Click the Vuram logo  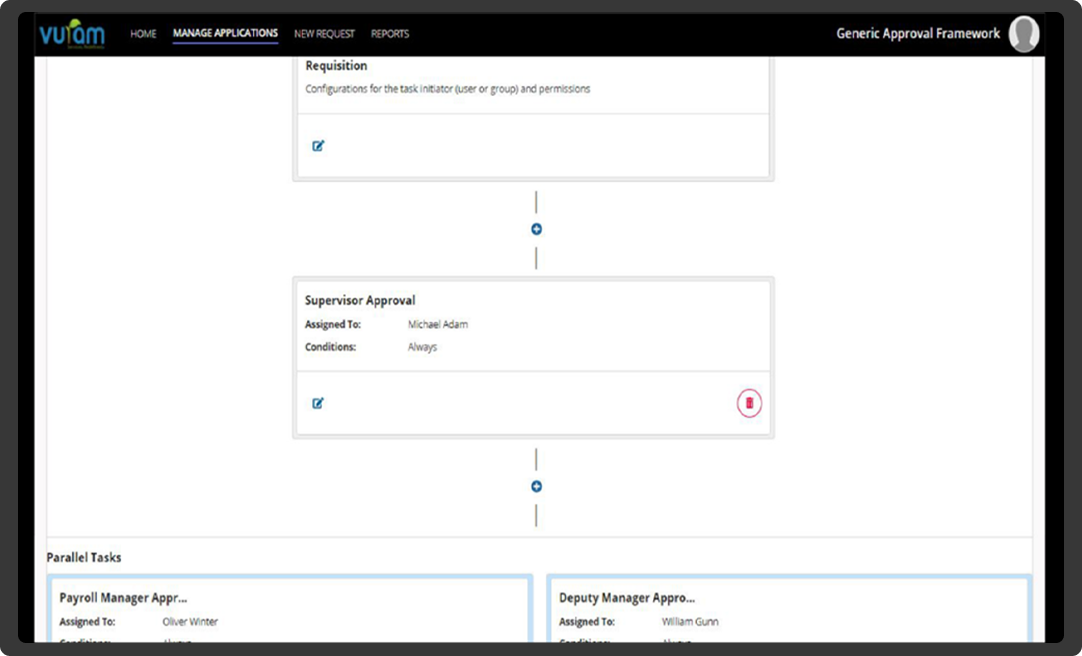click(x=71, y=34)
